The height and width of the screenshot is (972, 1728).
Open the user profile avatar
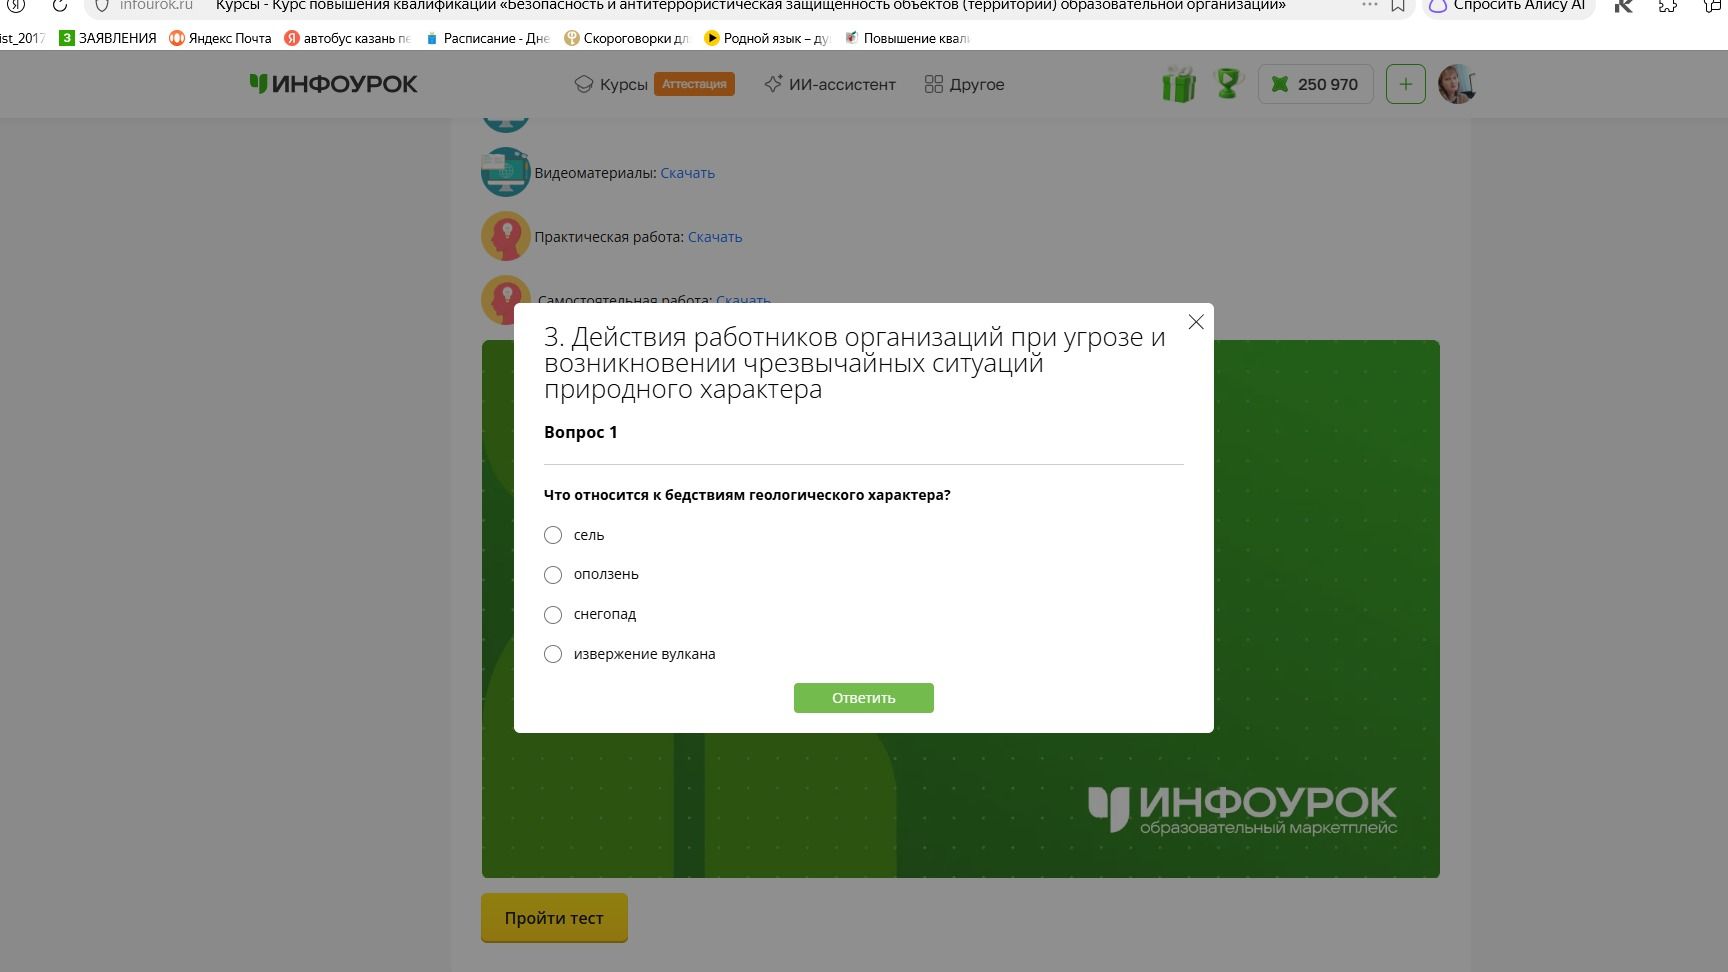1456,84
